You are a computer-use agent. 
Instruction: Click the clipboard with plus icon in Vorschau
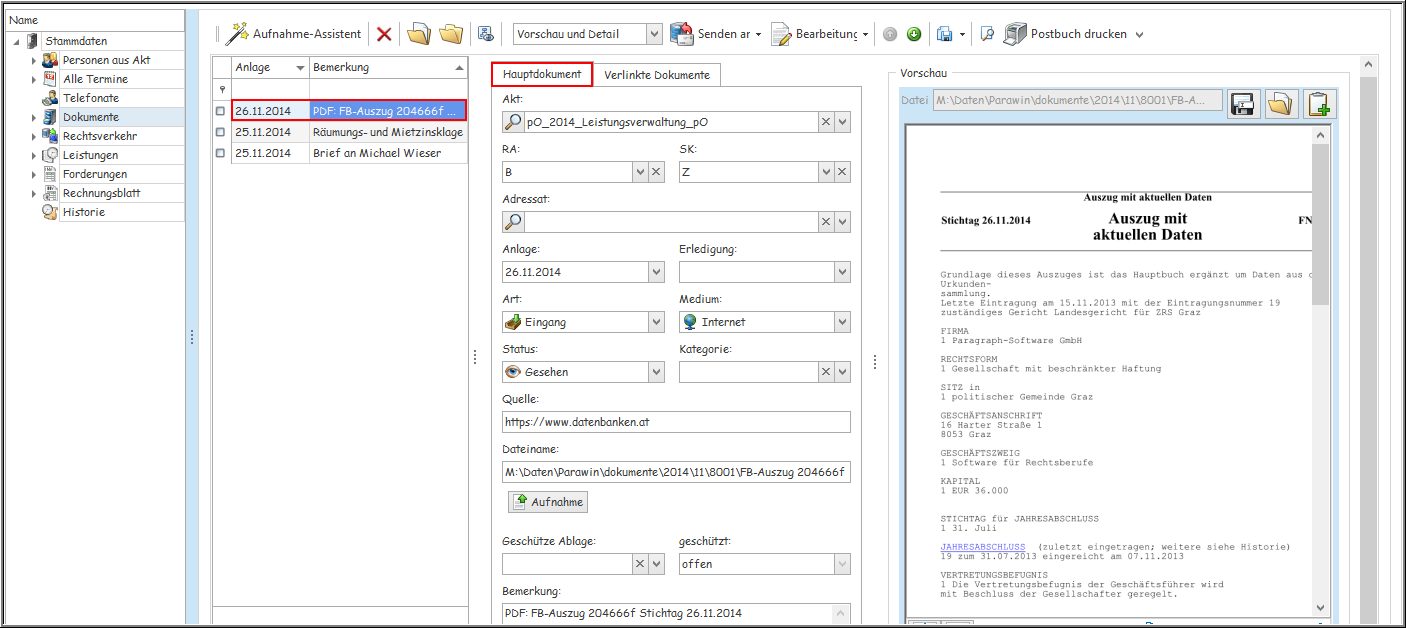(x=1320, y=103)
